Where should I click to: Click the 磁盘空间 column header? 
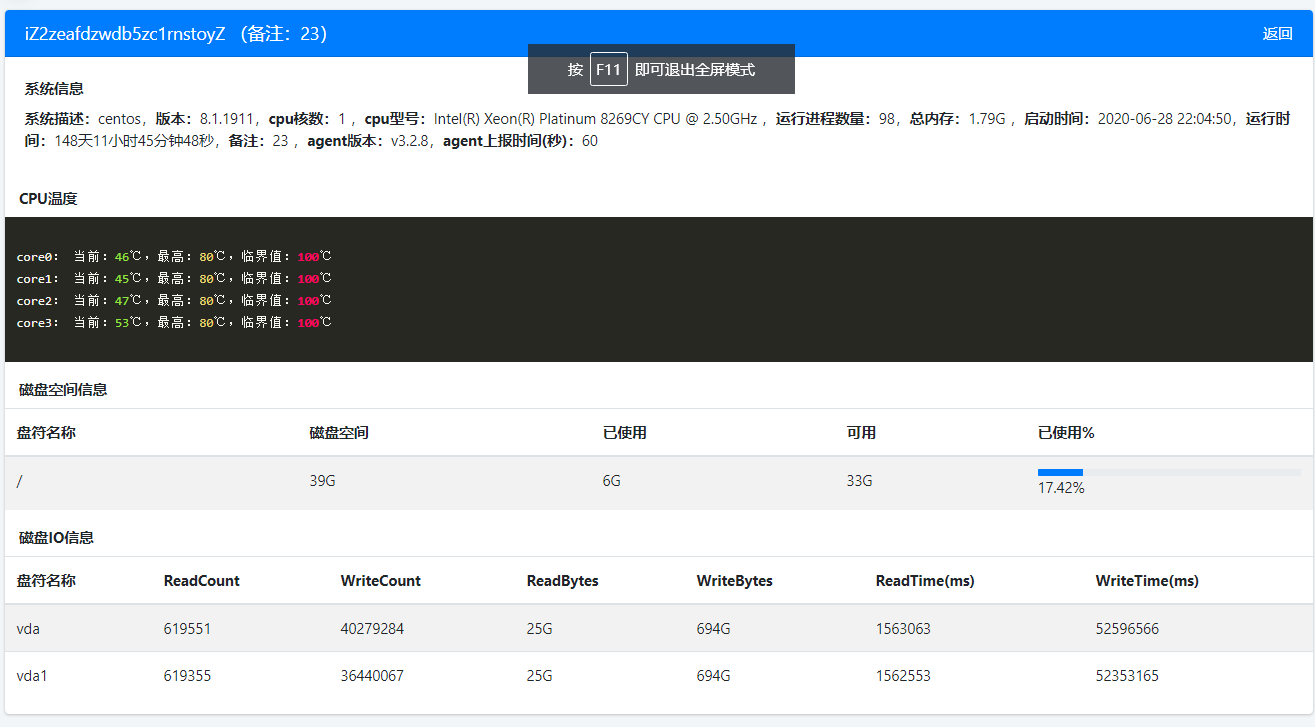(339, 433)
